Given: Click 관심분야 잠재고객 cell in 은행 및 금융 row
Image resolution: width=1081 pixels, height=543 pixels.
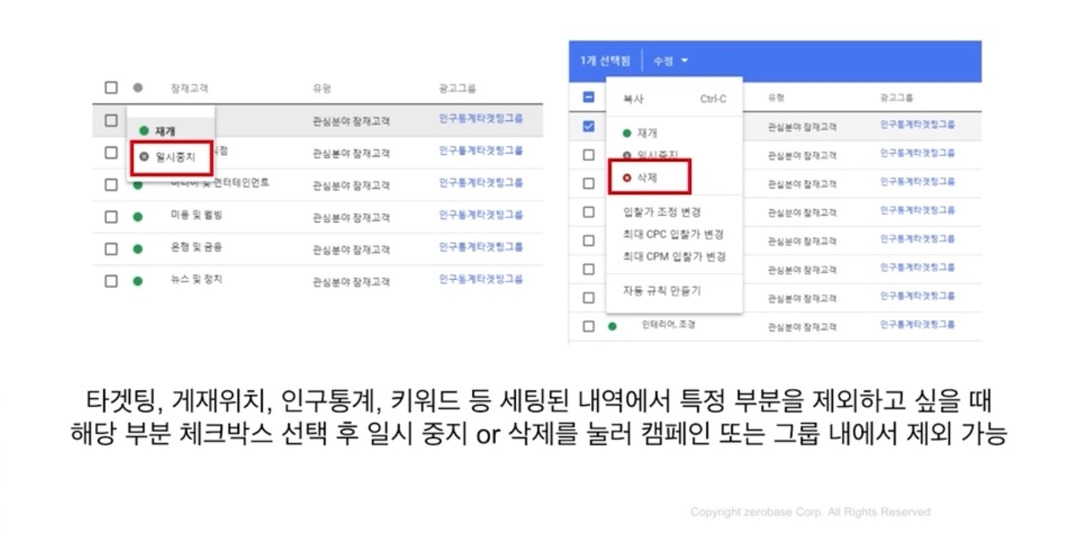Looking at the screenshot, I should (351, 249).
